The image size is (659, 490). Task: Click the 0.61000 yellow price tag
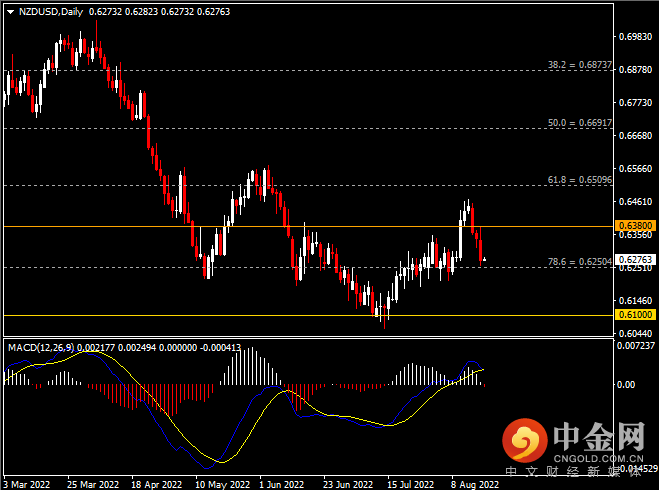tap(635, 314)
